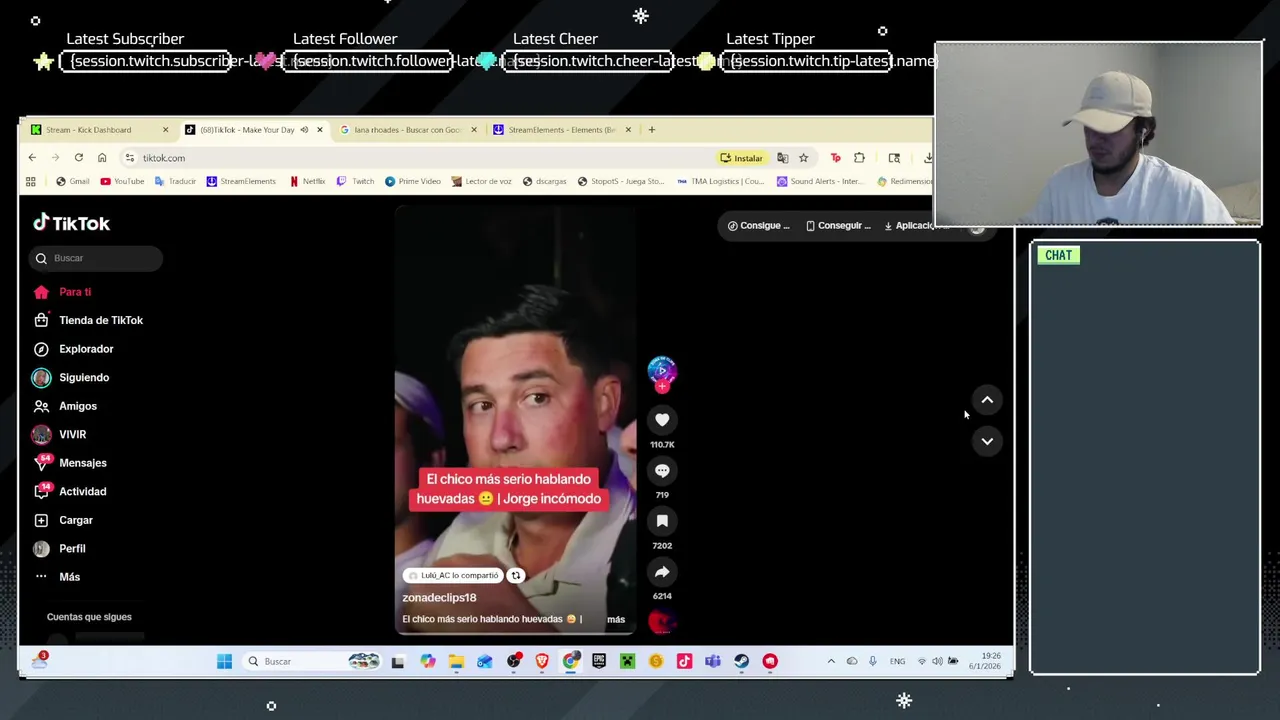Click the repost icon next to Lulu_AC

pyautogui.click(x=516, y=575)
